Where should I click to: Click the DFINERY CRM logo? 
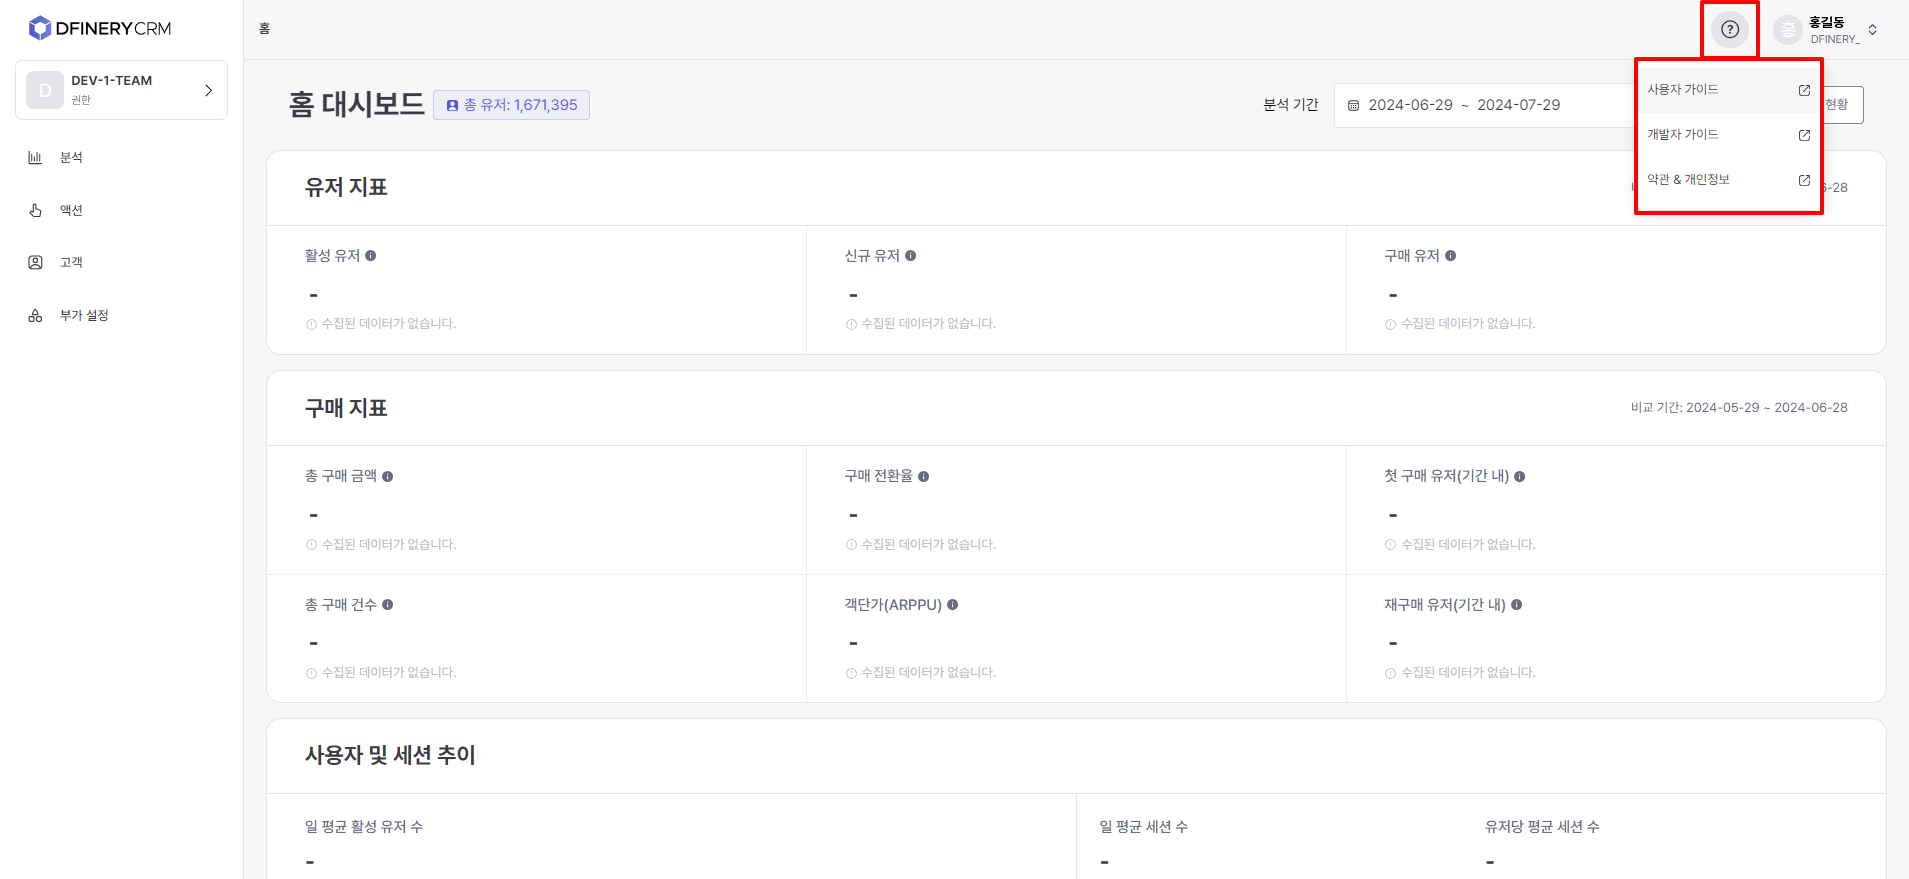point(100,28)
